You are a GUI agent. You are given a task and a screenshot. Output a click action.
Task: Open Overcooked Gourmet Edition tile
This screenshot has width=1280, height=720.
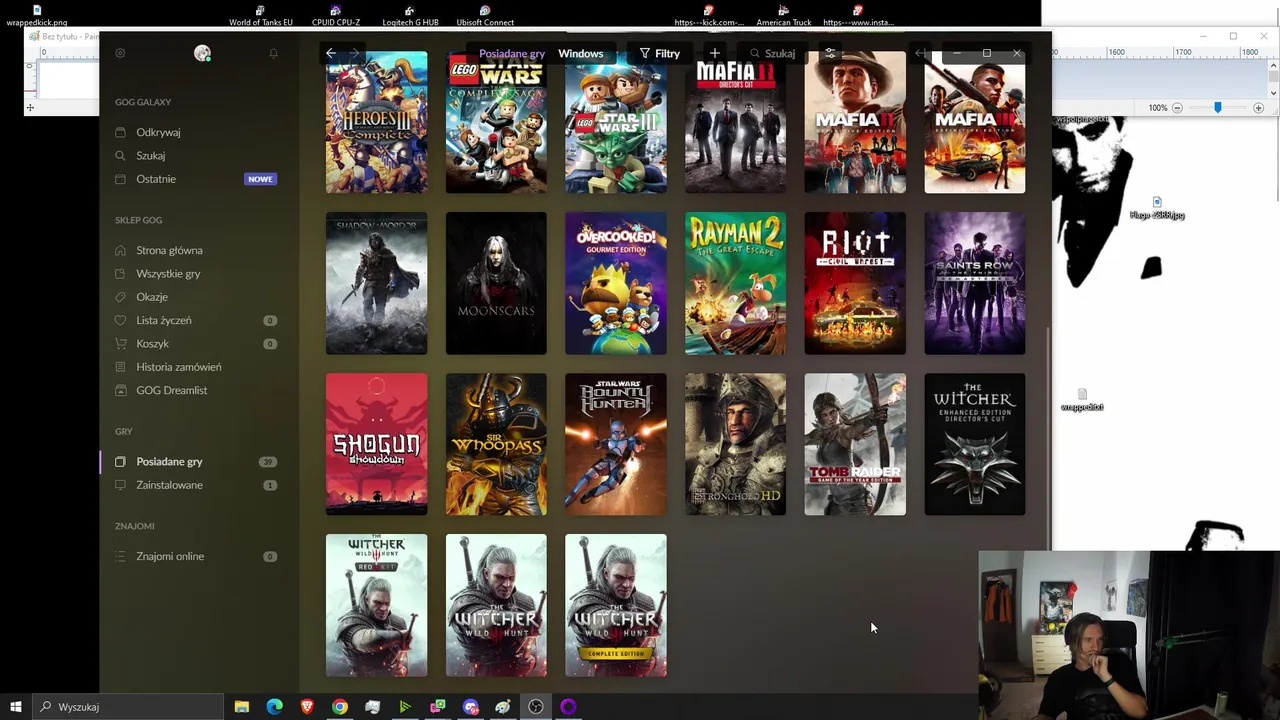tap(616, 283)
